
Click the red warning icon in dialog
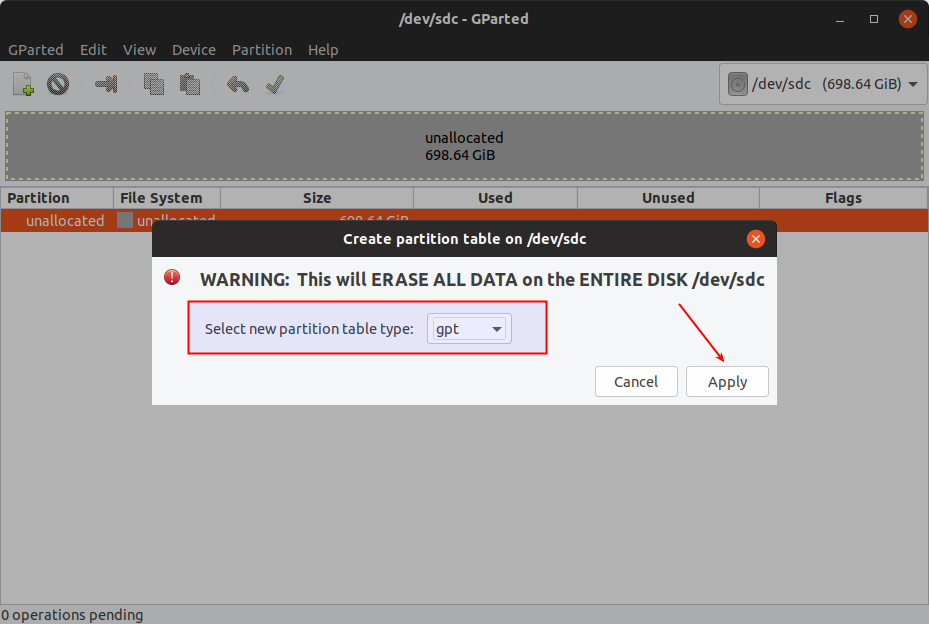(173, 277)
